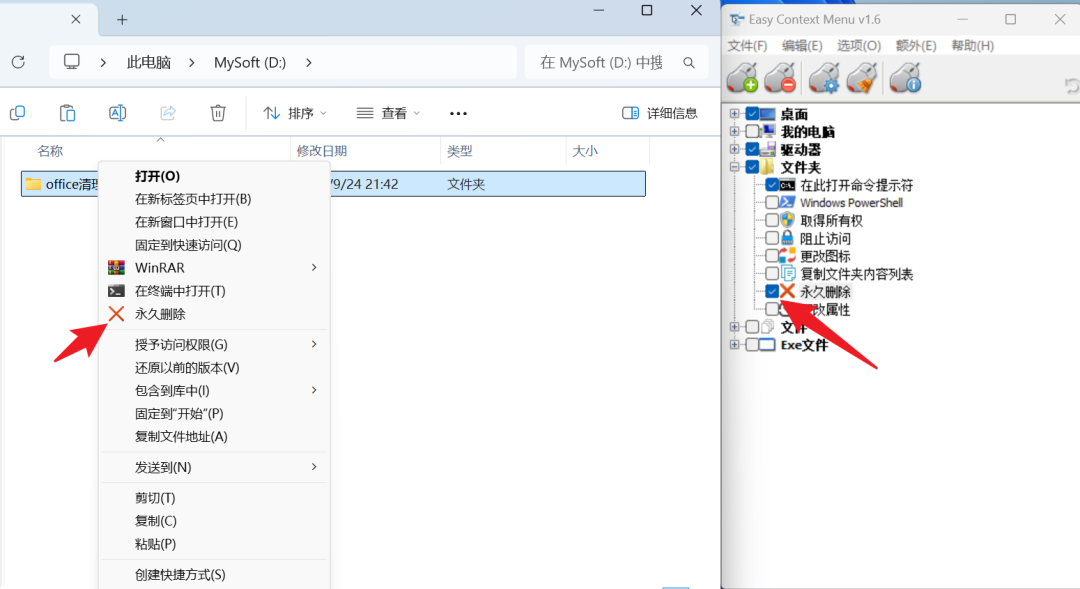This screenshot has width=1080, height=589.
Task: Expand the 我的电脑 tree node
Action: click(734, 132)
